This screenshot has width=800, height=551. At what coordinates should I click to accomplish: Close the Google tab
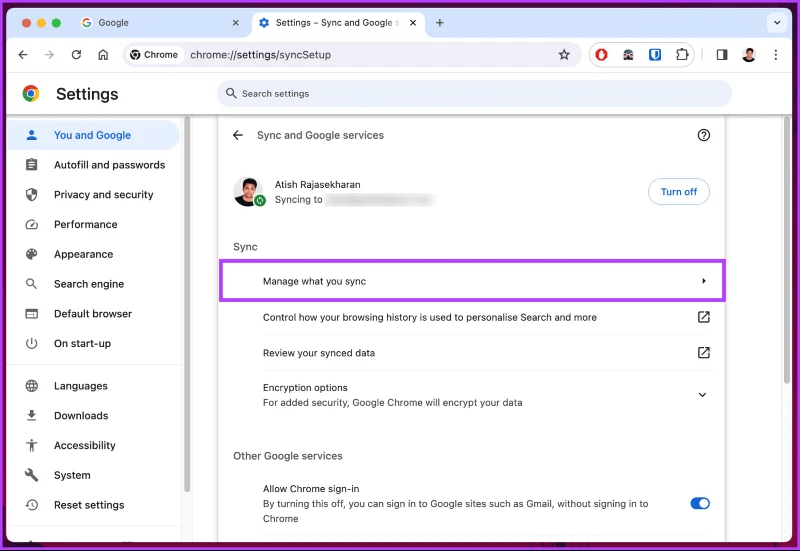[x=235, y=22]
